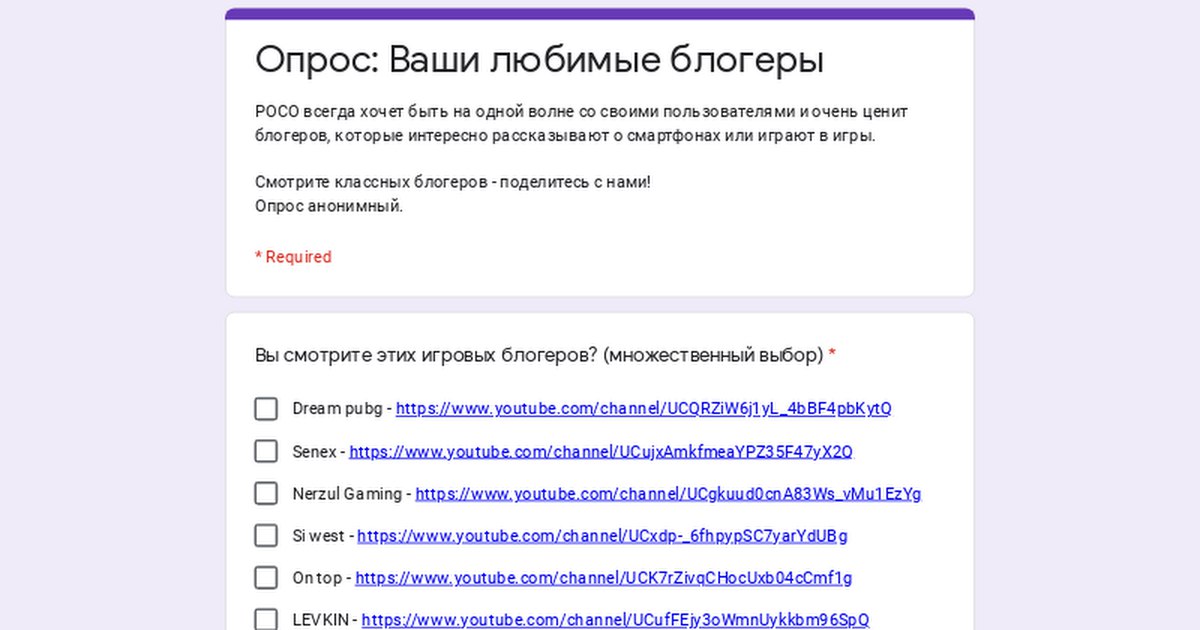
Task: Click the label text "Nerzul Gaming -"
Action: click(x=352, y=494)
